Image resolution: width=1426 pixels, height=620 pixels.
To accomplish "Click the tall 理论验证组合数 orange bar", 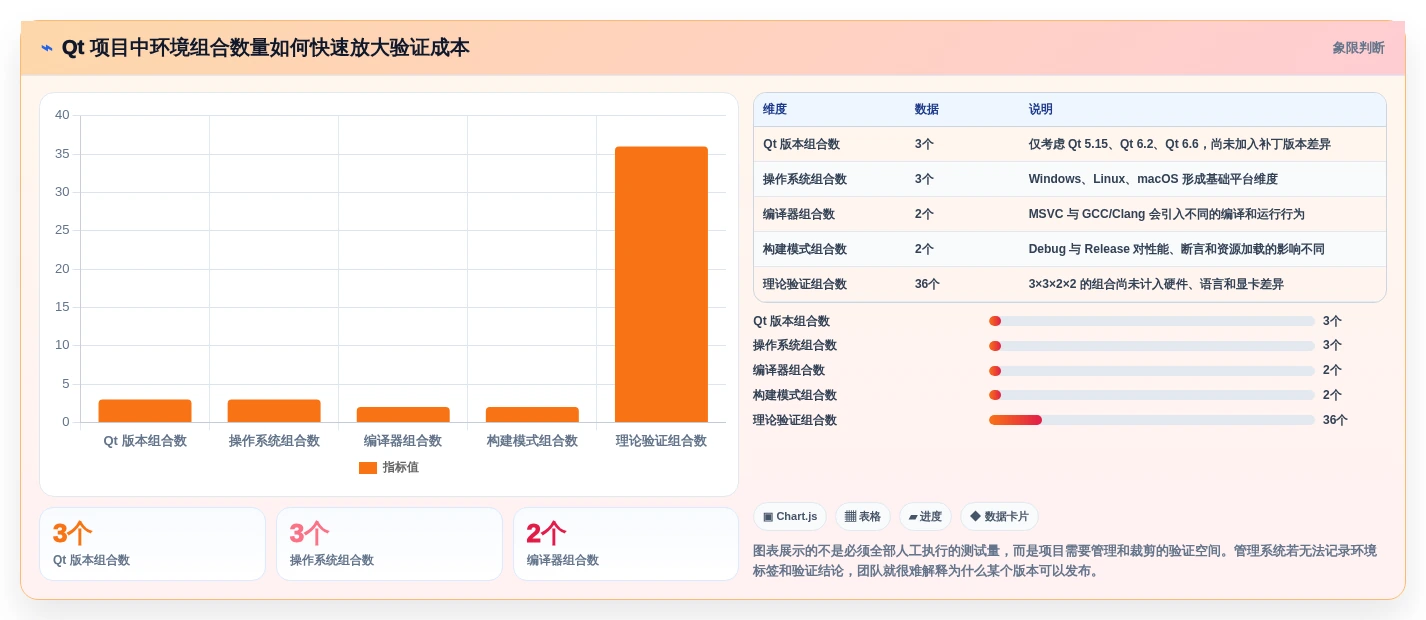I will click(x=661, y=284).
